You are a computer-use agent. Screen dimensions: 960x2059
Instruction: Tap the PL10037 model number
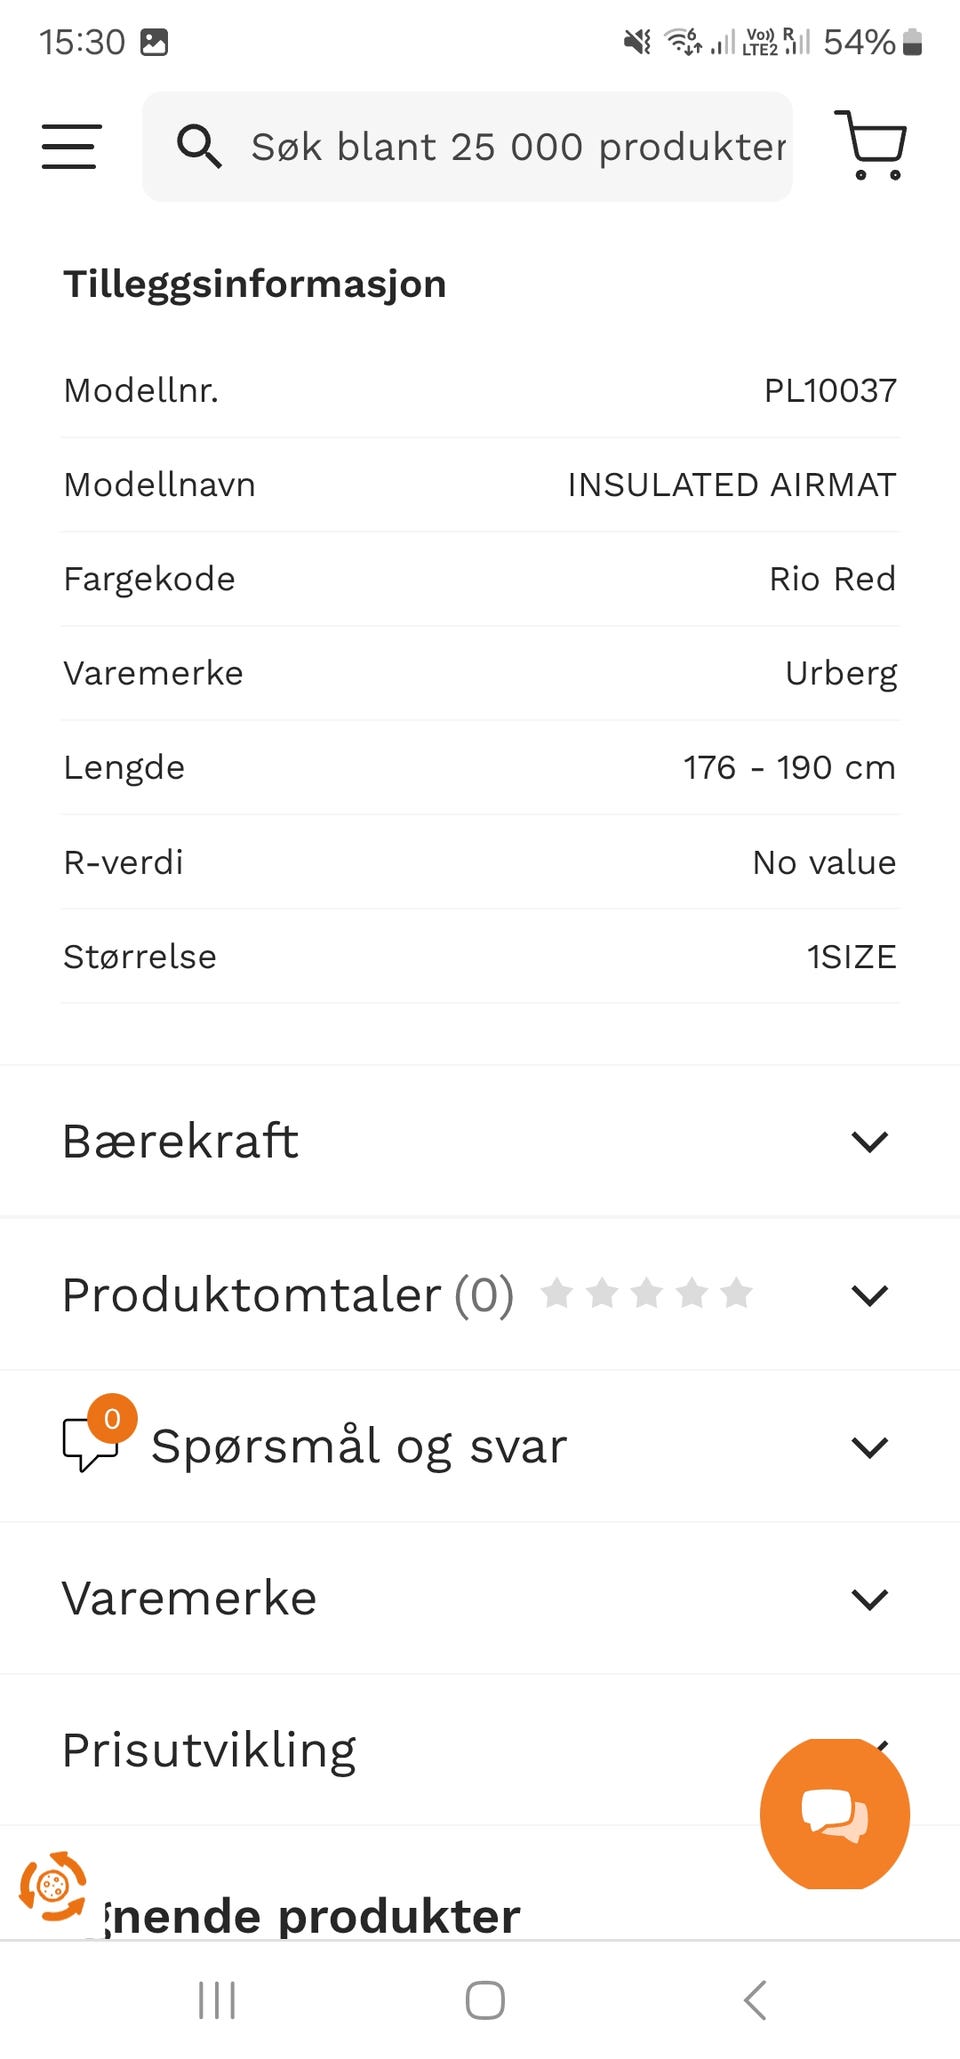(x=830, y=390)
